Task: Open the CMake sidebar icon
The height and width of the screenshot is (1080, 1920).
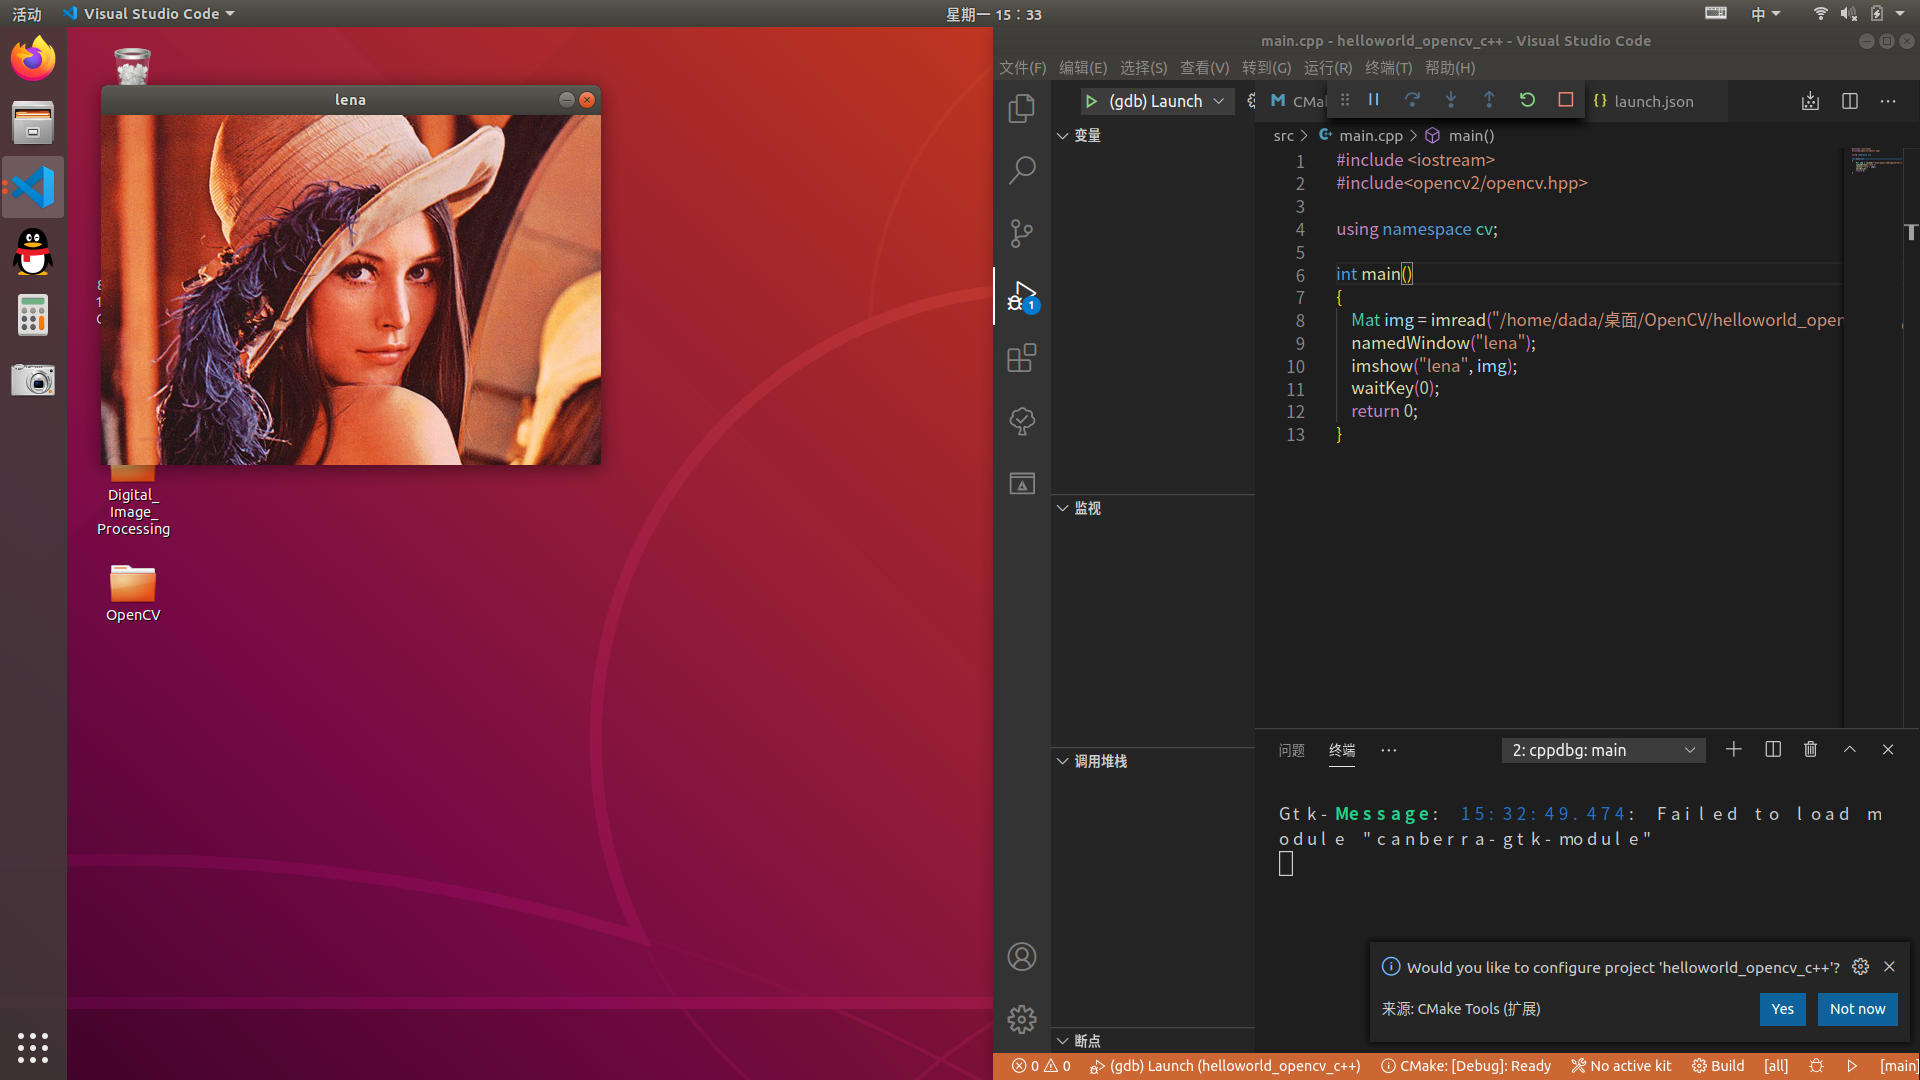Action: coord(1021,484)
